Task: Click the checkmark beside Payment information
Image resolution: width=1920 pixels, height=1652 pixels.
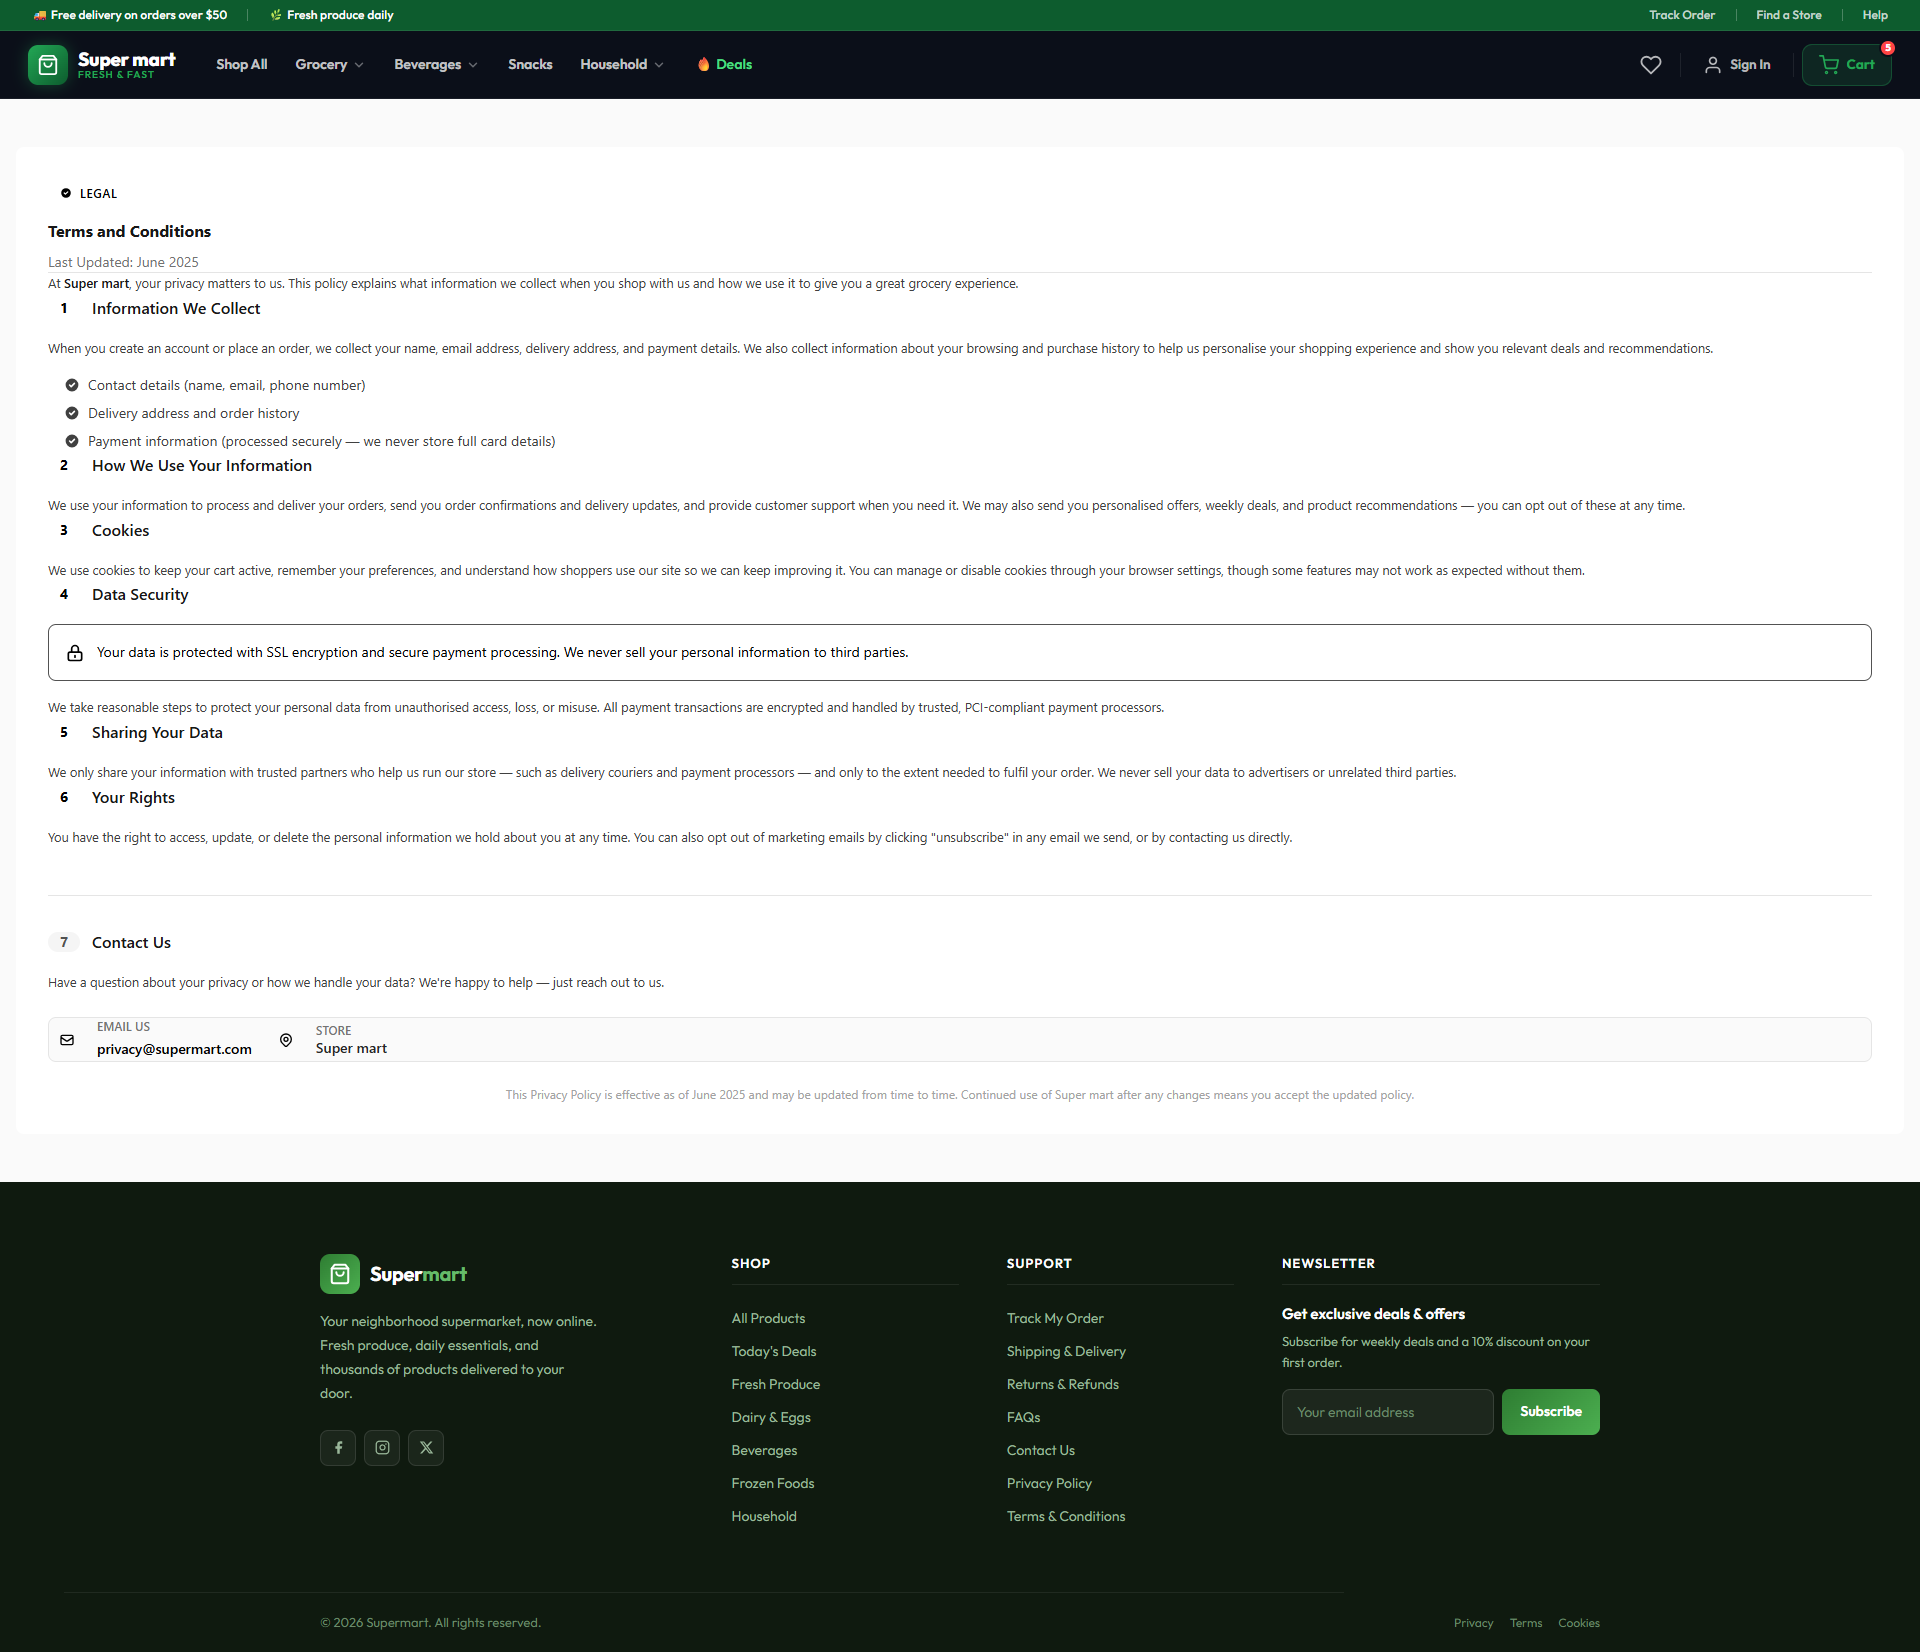Action: (72, 441)
